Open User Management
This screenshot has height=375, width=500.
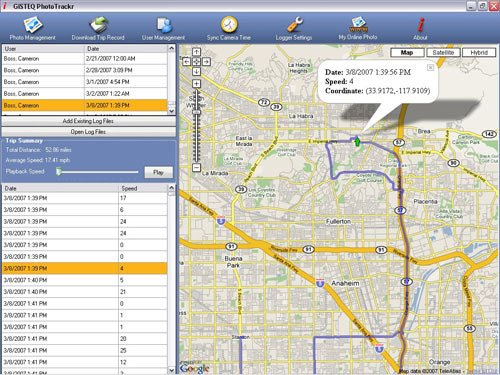[x=163, y=29]
